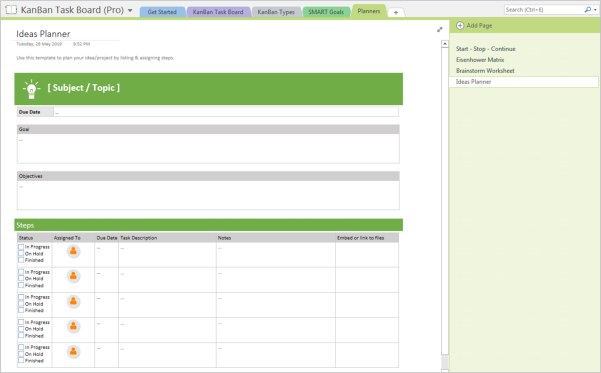This screenshot has width=601, height=373.
Task: Click the person icon in fourth step row
Action: coord(73,326)
